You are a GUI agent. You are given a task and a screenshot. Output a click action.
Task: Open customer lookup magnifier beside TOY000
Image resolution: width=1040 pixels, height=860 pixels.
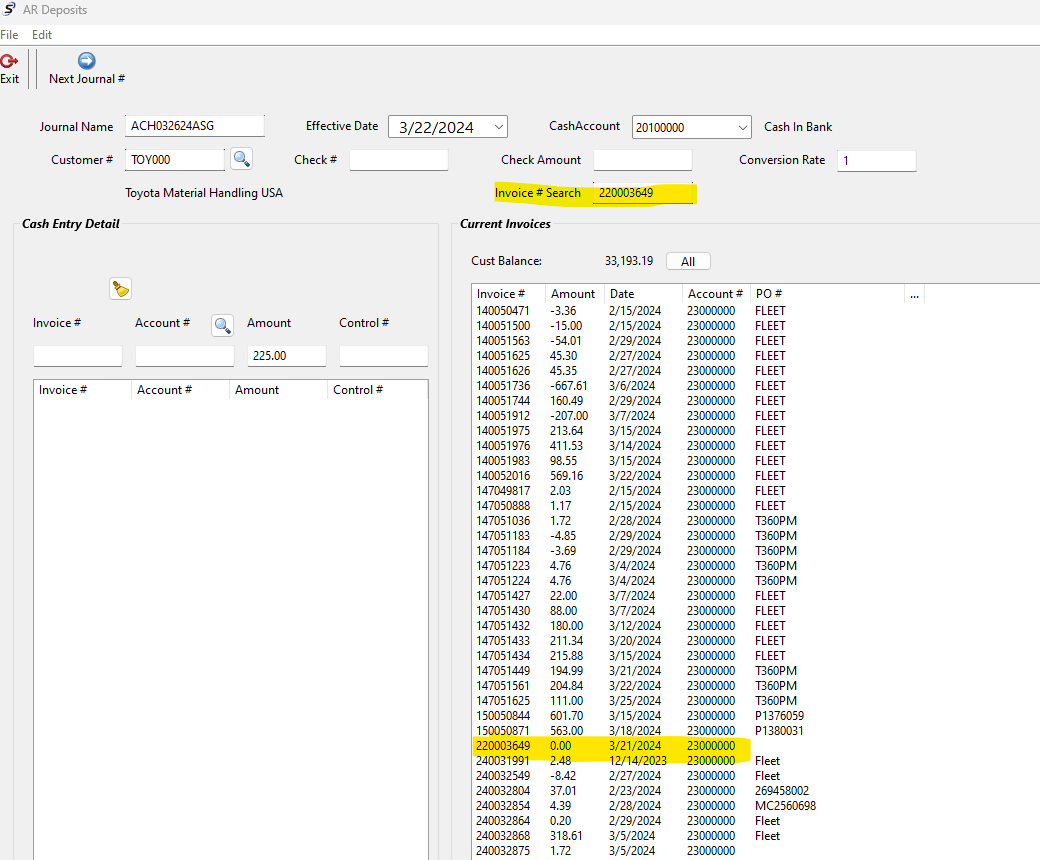241,159
